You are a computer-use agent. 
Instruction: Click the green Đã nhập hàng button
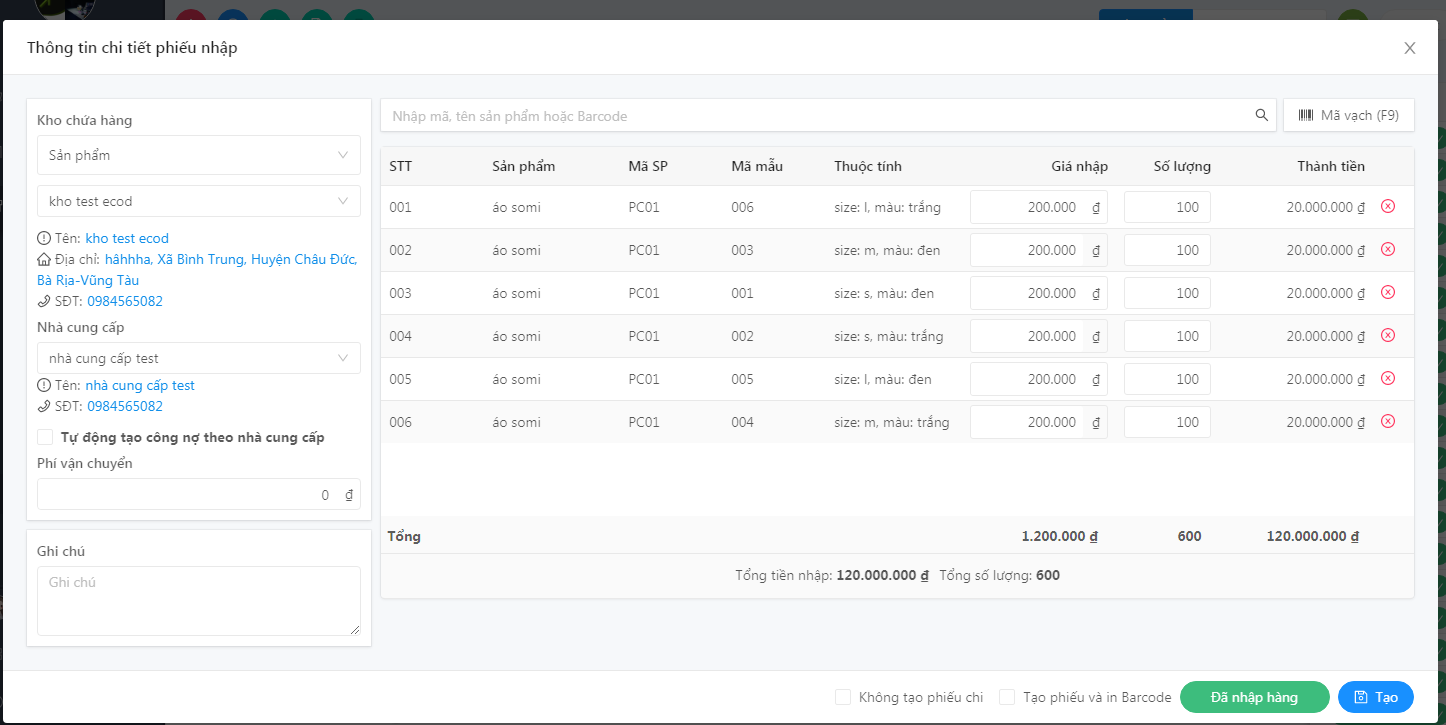(x=1255, y=697)
